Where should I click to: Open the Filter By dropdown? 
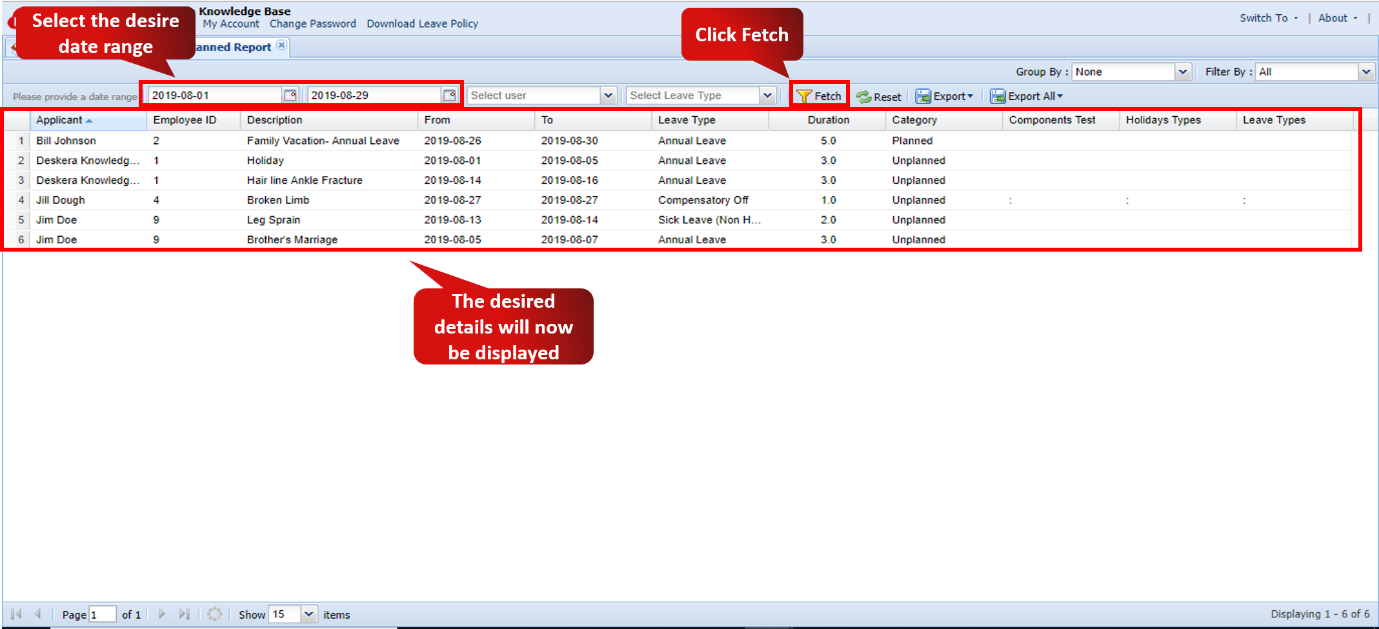click(1365, 71)
